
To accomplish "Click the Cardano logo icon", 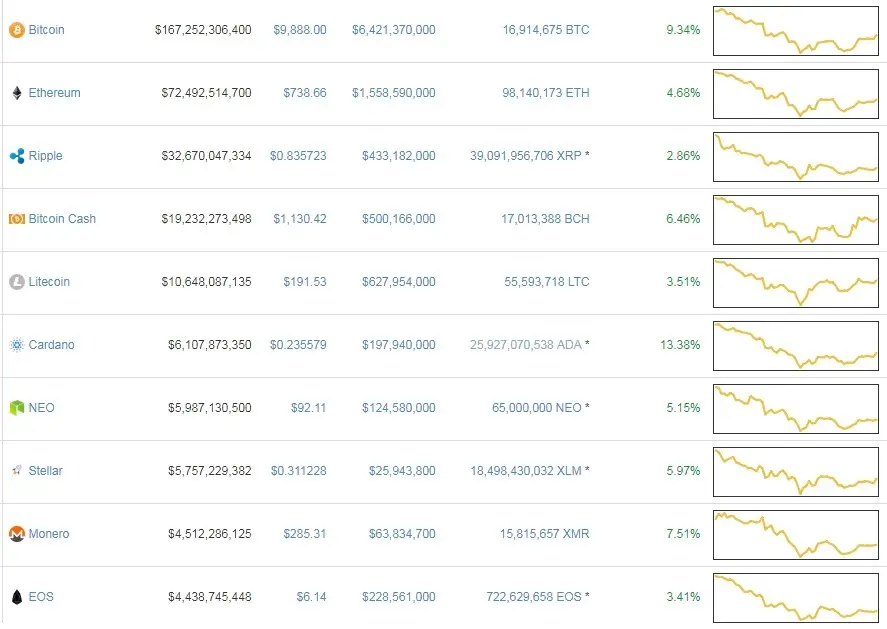I will [x=17, y=344].
